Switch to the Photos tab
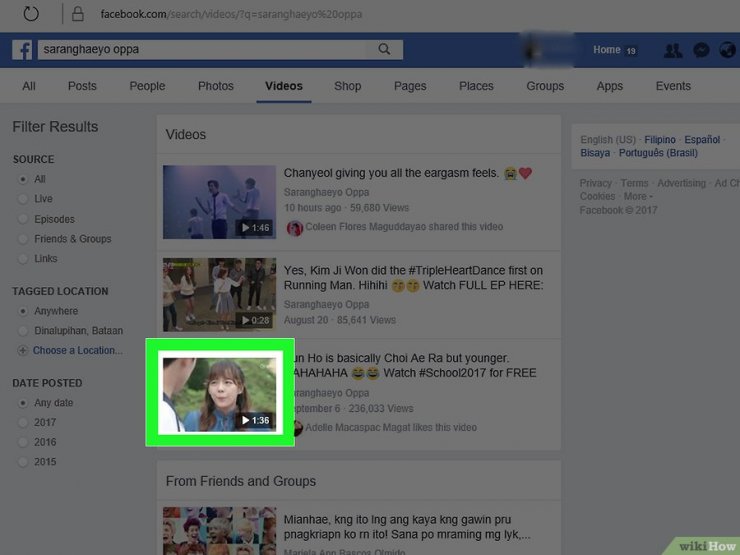The image size is (740, 555). (216, 86)
